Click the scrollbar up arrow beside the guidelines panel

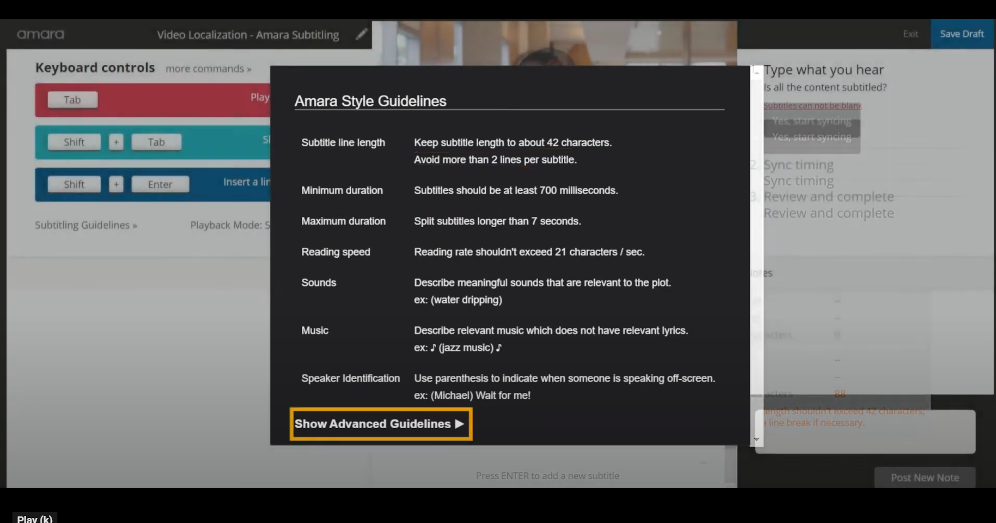pyautogui.click(x=757, y=71)
